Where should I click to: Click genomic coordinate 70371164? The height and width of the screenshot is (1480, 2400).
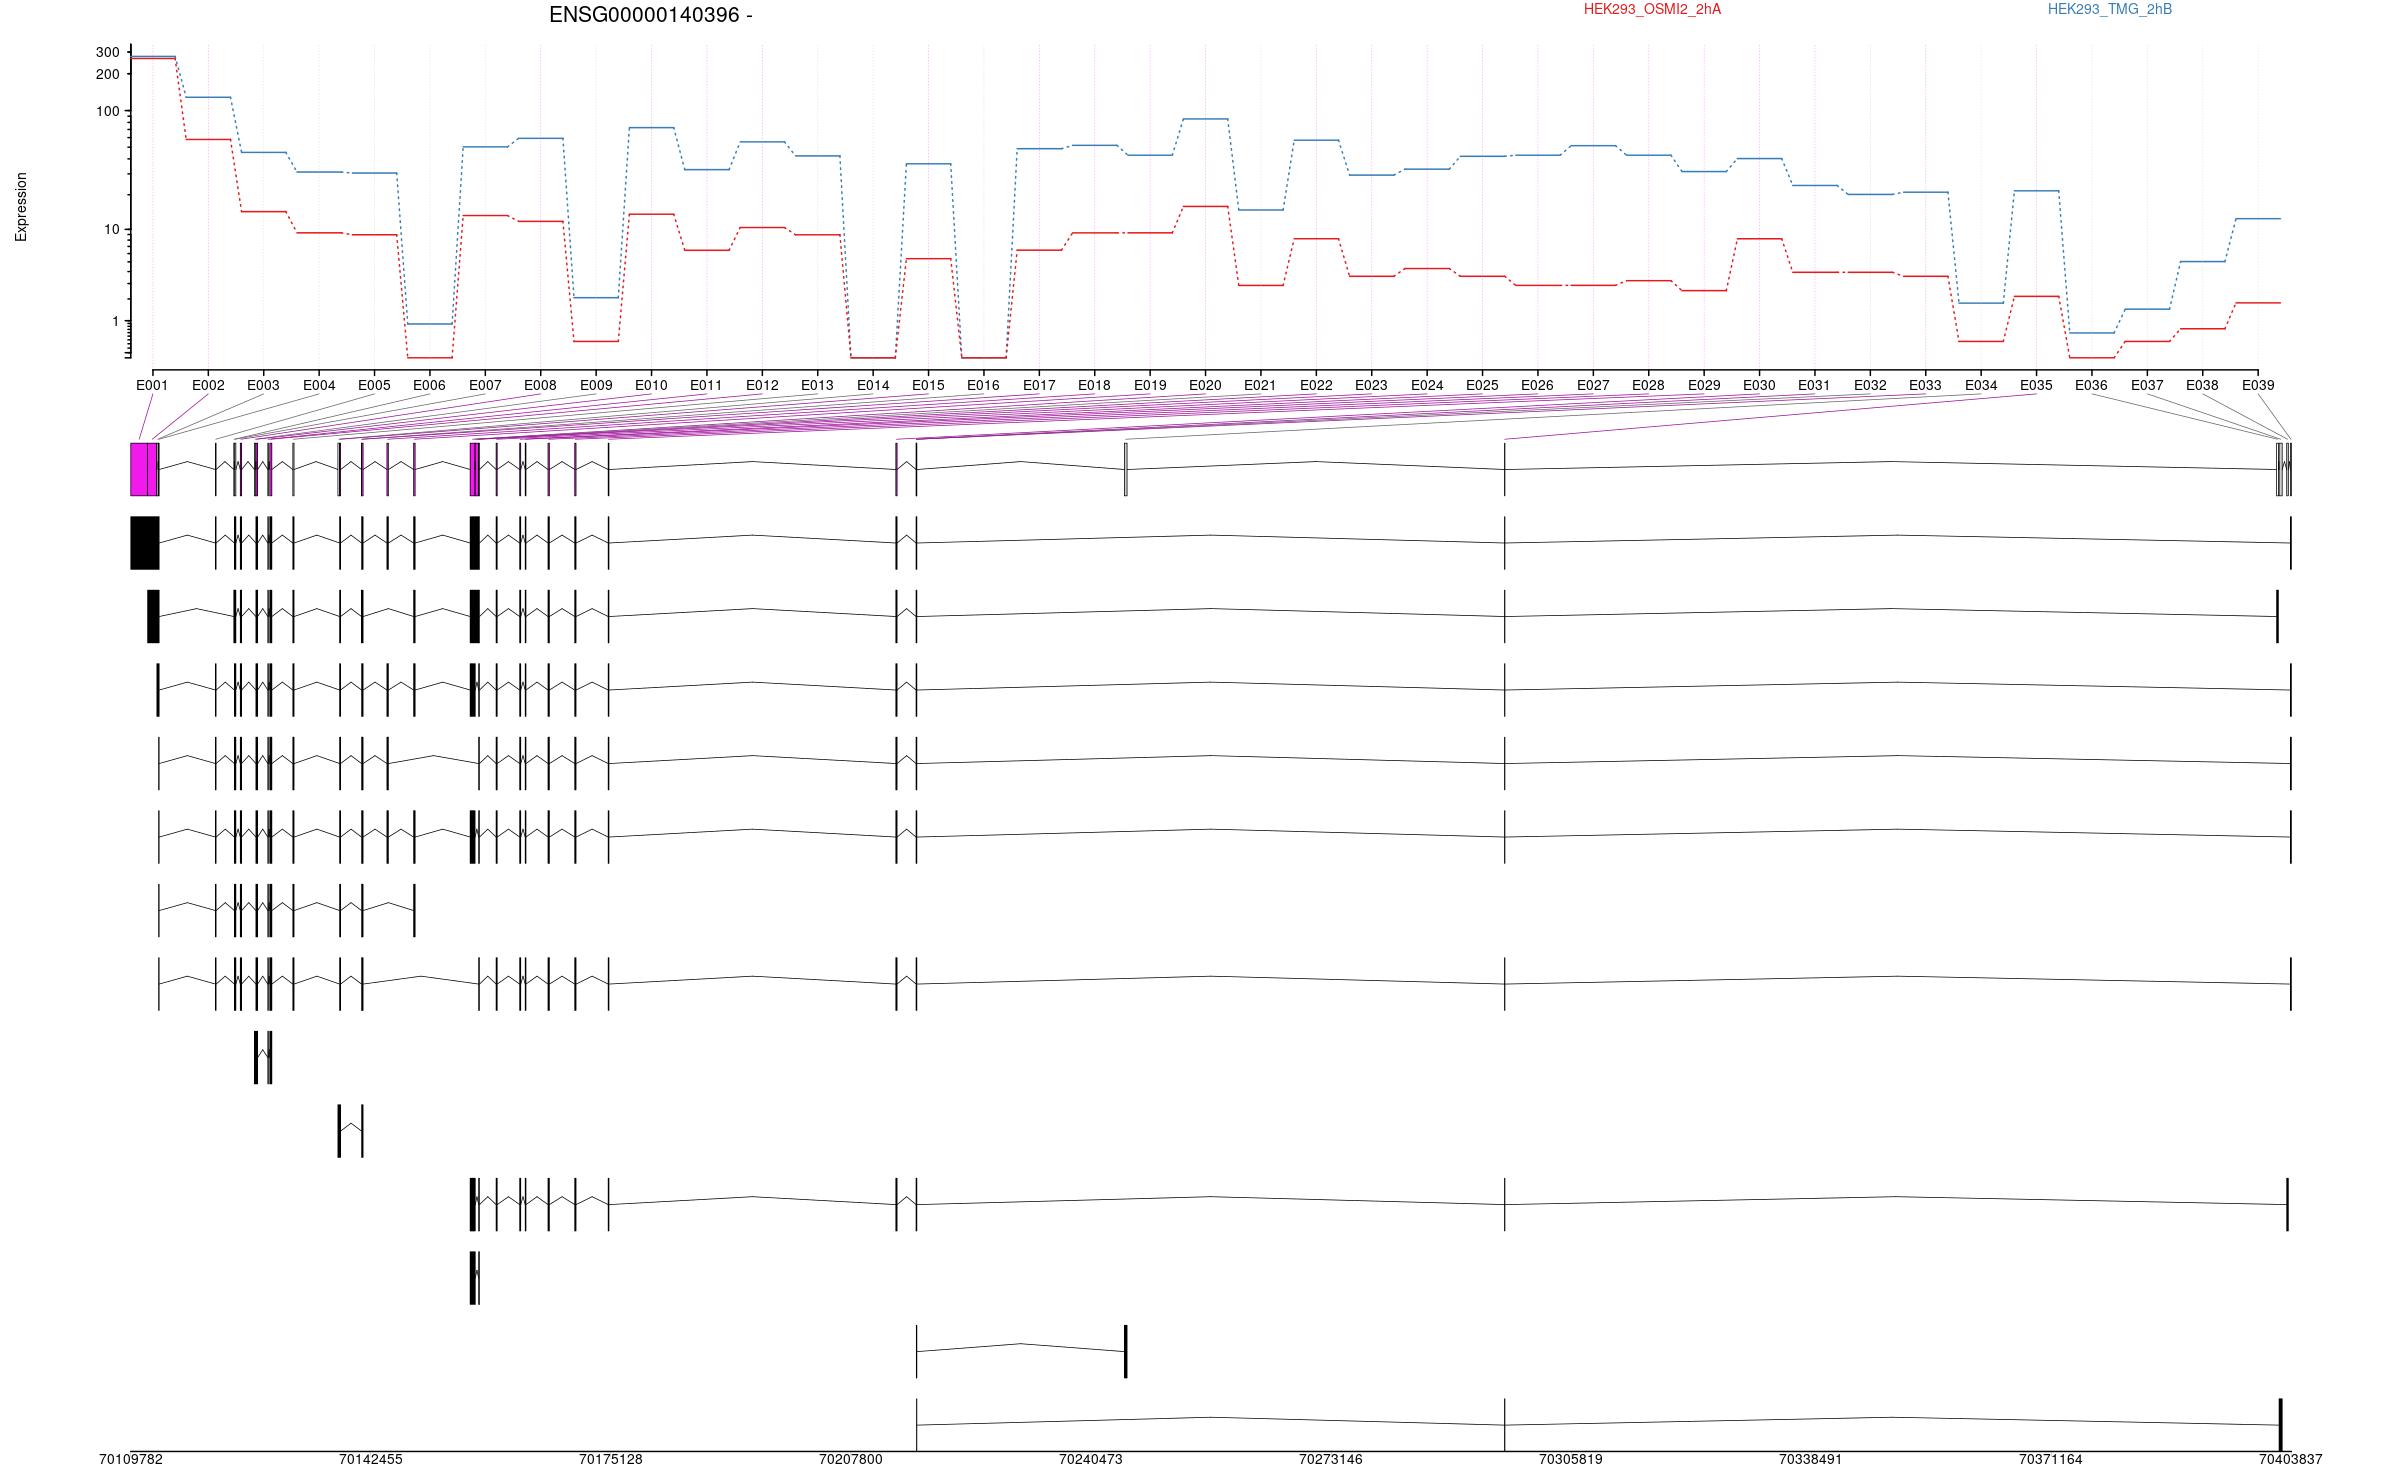[x=2051, y=1459]
